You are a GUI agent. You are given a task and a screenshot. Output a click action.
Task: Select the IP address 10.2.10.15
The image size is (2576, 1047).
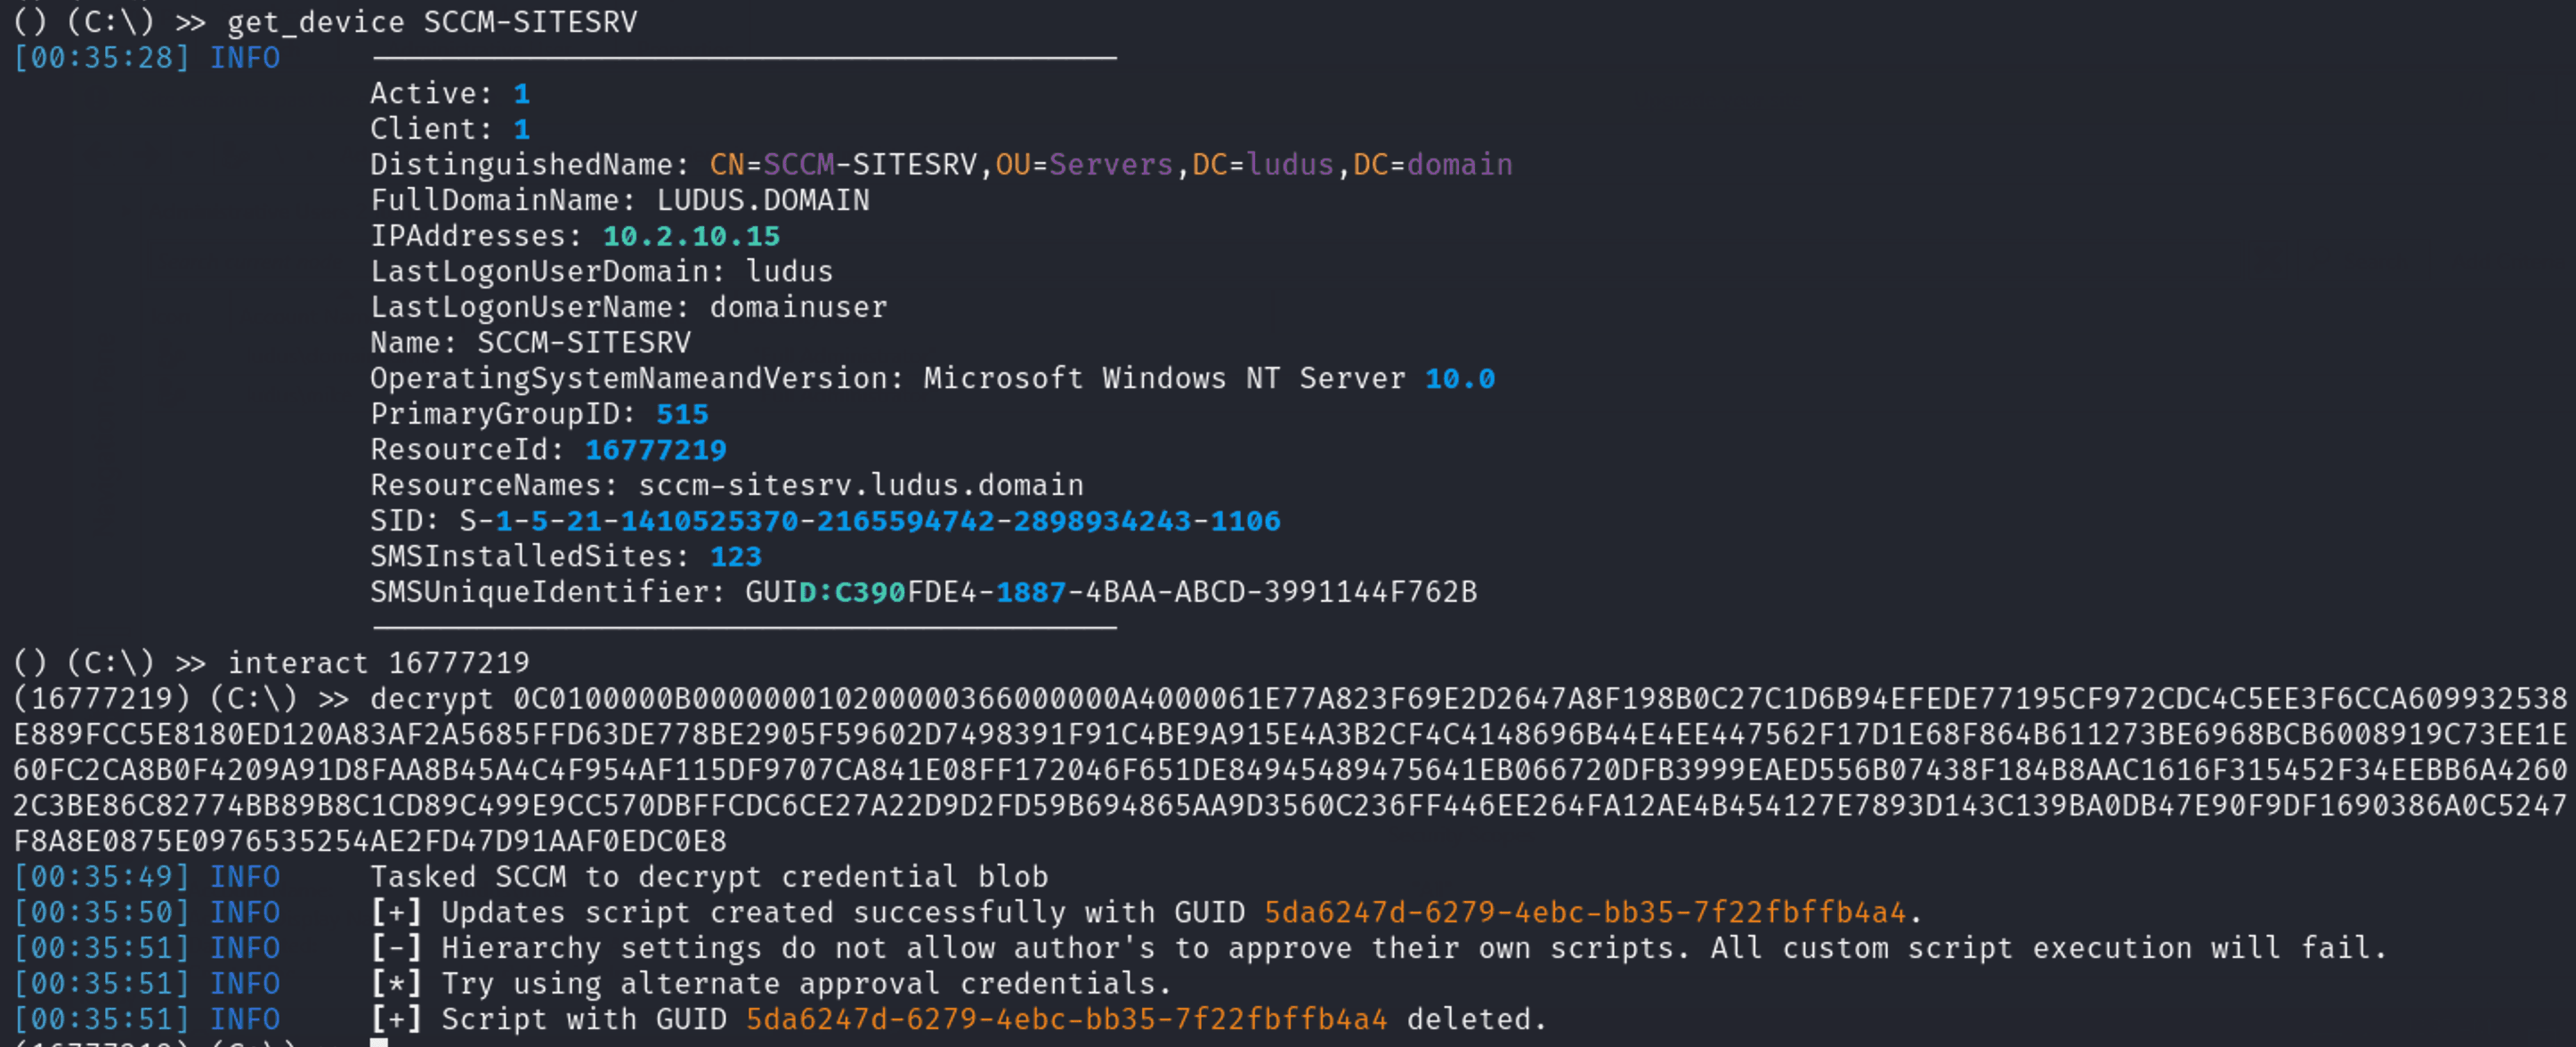coord(691,236)
